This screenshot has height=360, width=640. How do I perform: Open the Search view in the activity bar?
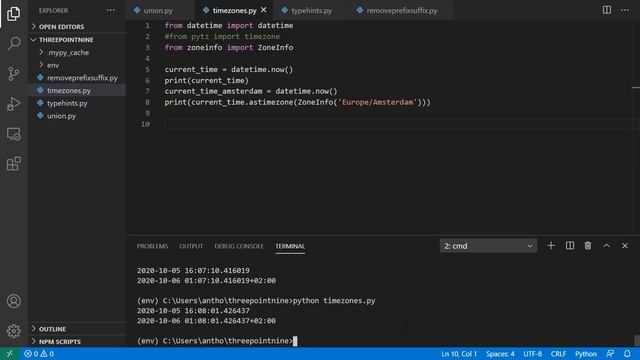[x=13, y=43]
